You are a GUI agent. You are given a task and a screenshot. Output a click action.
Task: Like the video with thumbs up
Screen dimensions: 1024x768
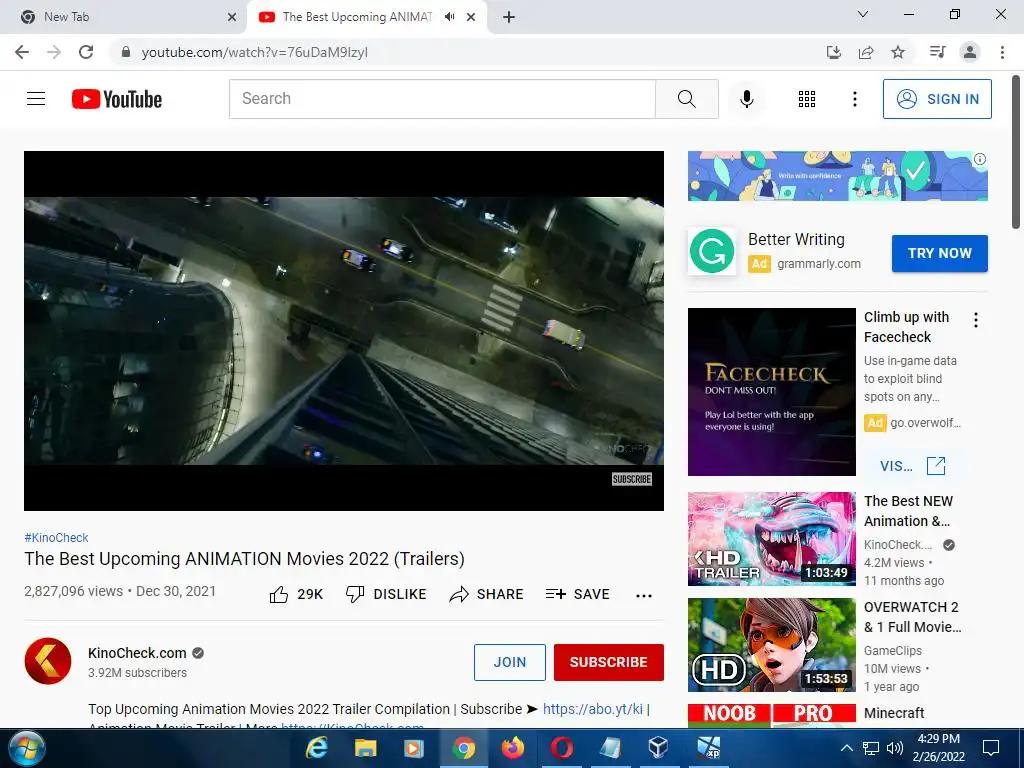pyautogui.click(x=296, y=594)
